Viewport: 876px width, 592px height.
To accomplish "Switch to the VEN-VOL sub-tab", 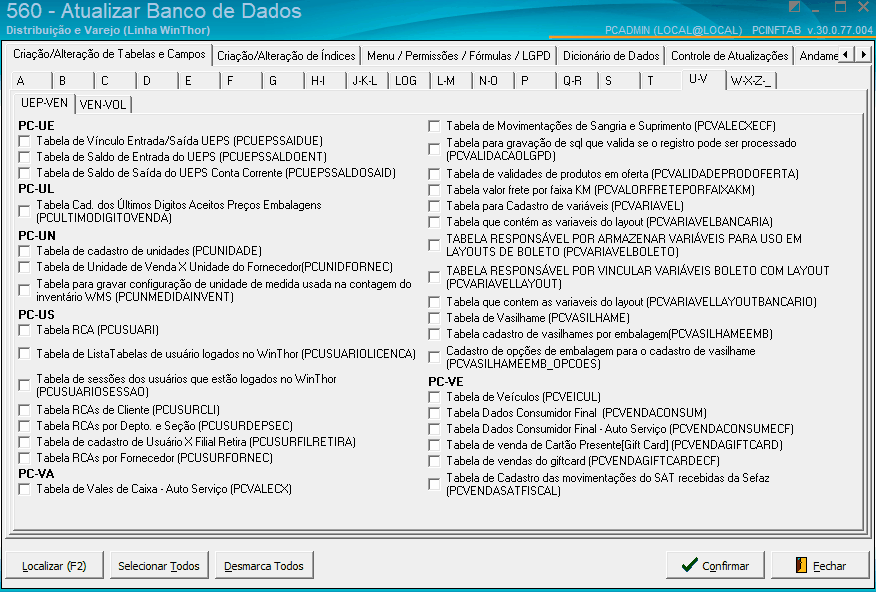I will point(103,104).
